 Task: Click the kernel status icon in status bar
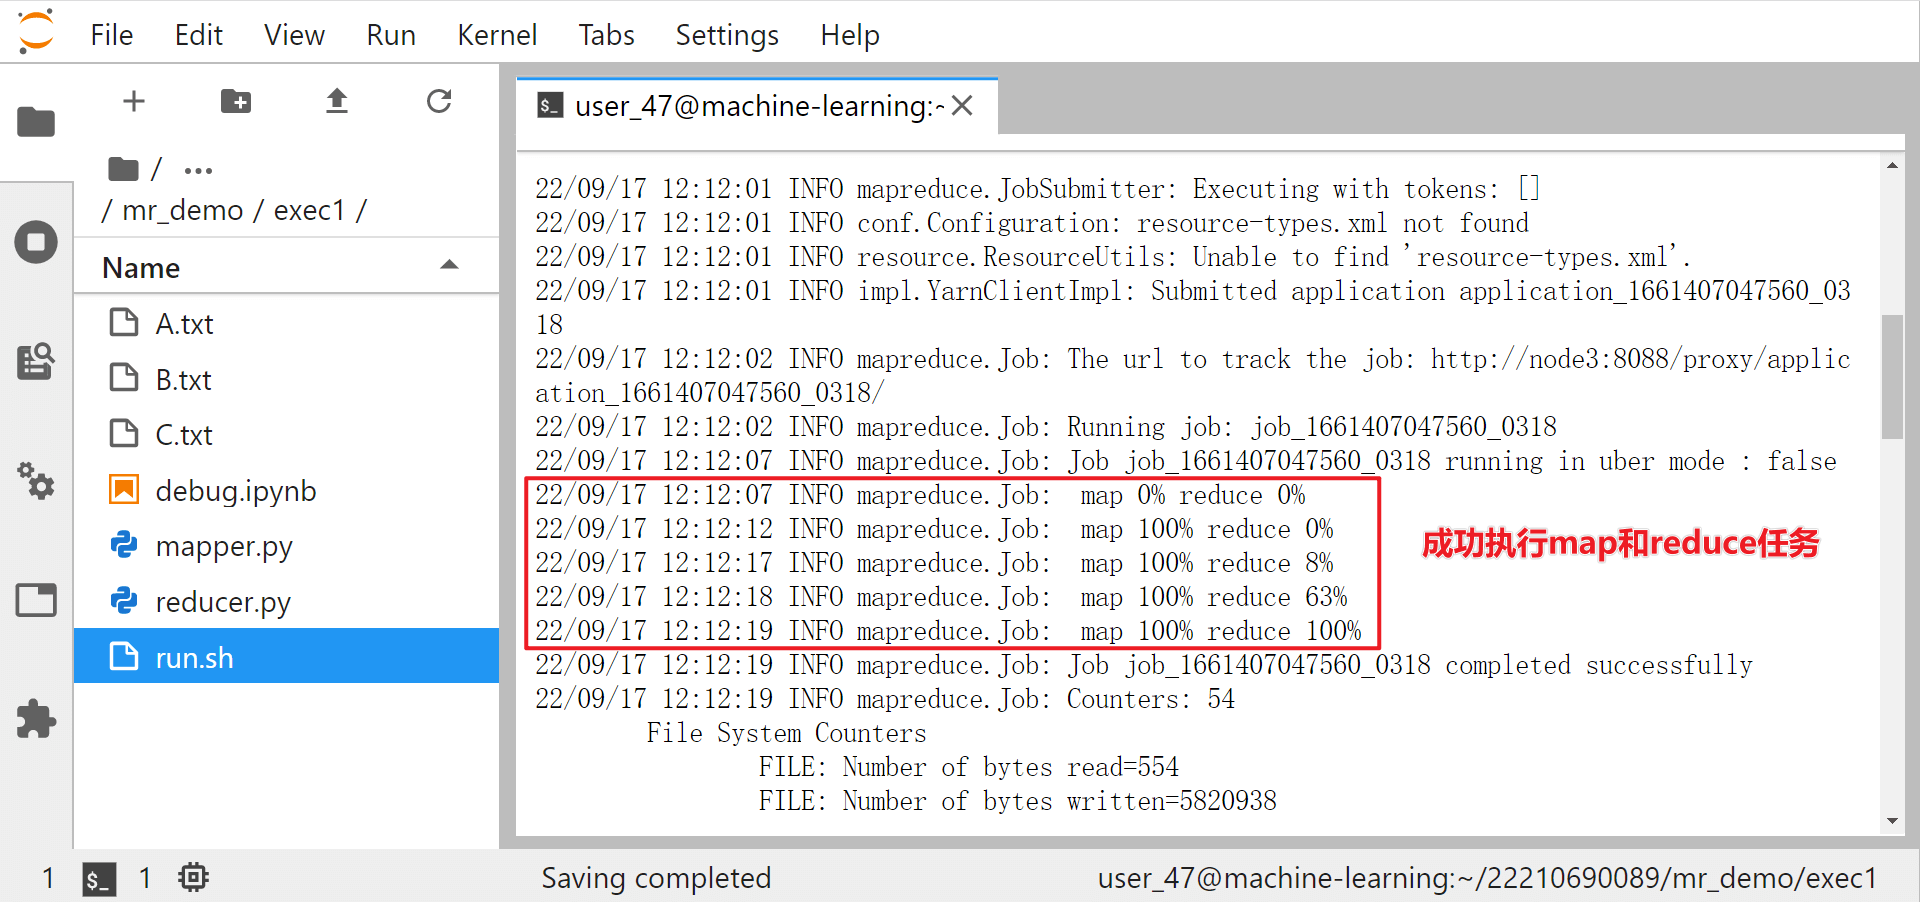point(192,878)
